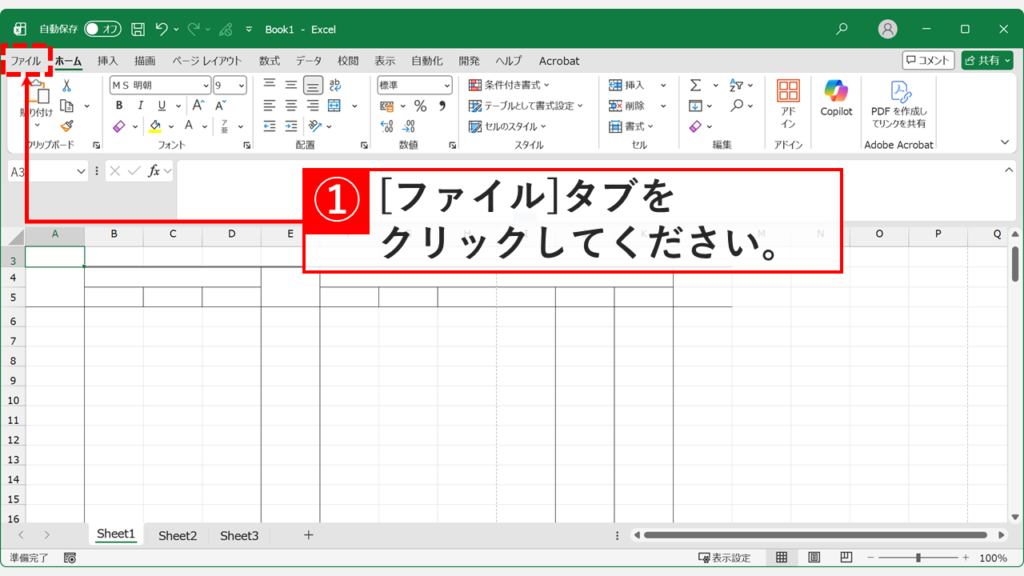Select the Format Painter icon
This screenshot has height=576, width=1024.
tap(66, 126)
